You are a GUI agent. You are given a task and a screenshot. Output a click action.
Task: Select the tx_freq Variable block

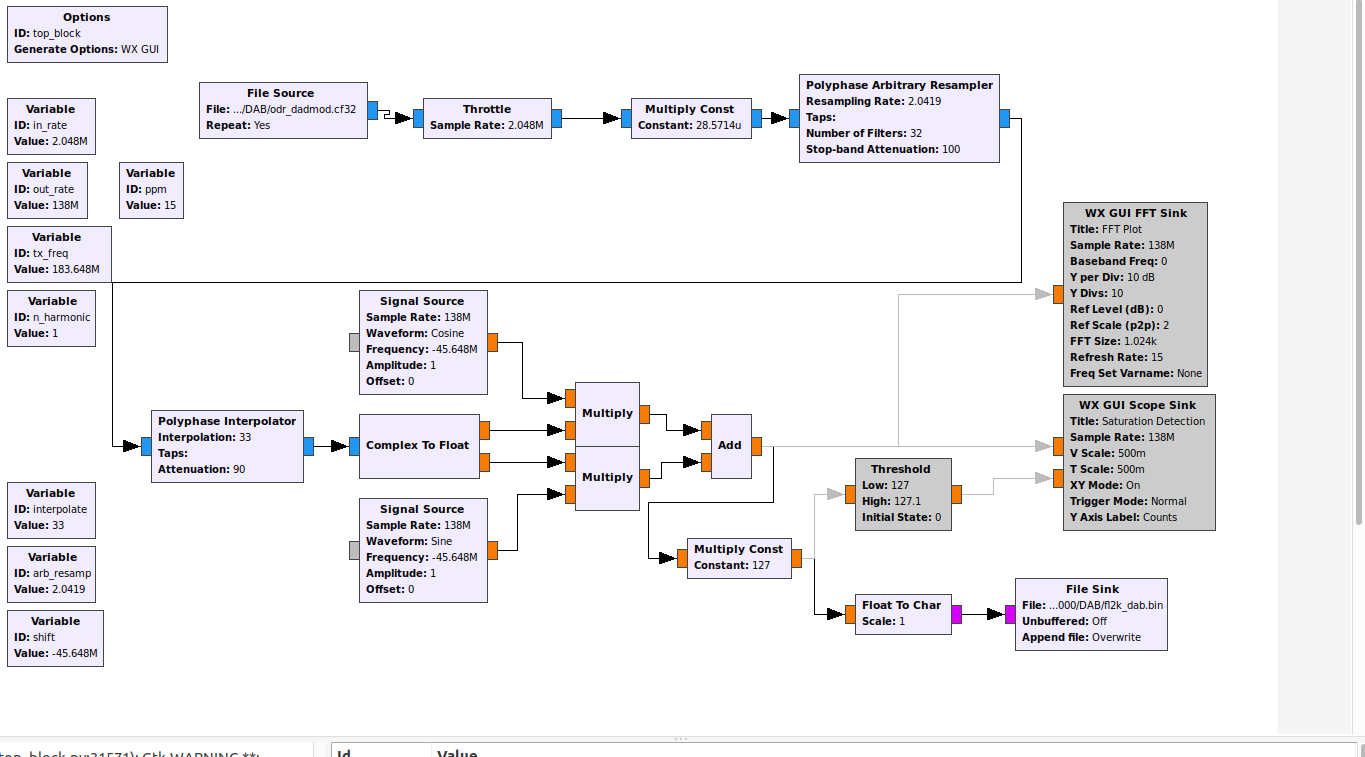[59, 254]
